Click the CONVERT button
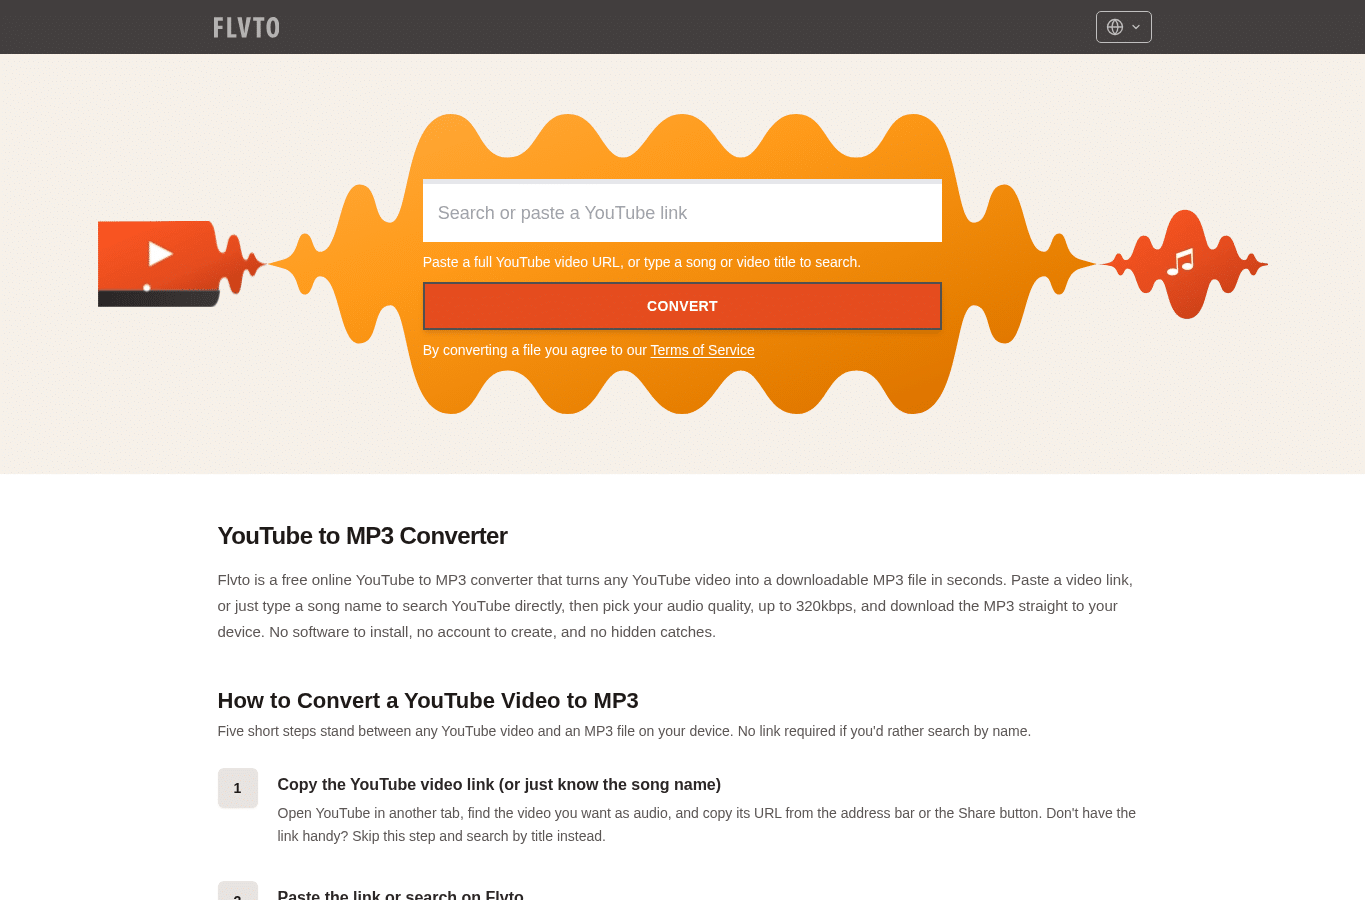 click(x=682, y=306)
